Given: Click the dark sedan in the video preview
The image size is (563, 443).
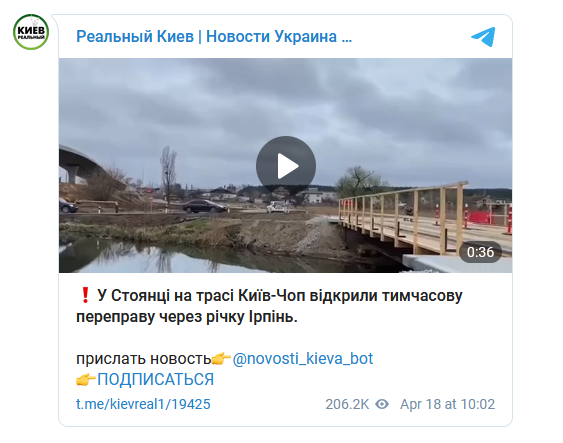Looking at the screenshot, I should 204,206.
